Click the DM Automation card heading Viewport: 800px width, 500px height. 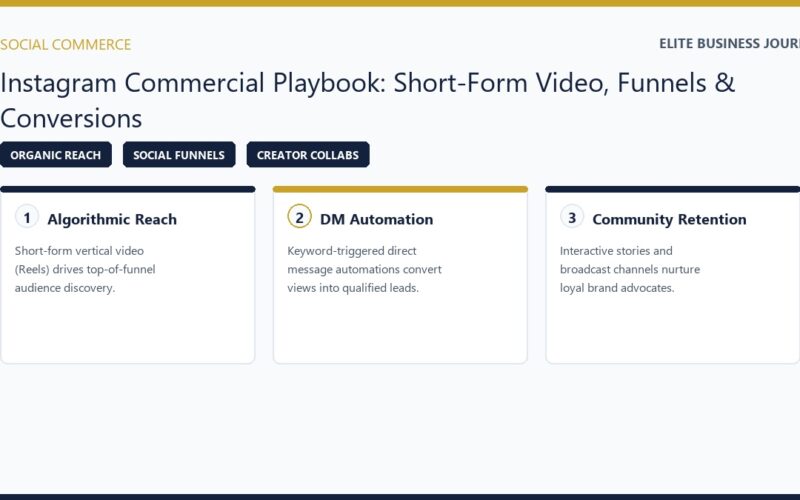pyautogui.click(x=377, y=219)
